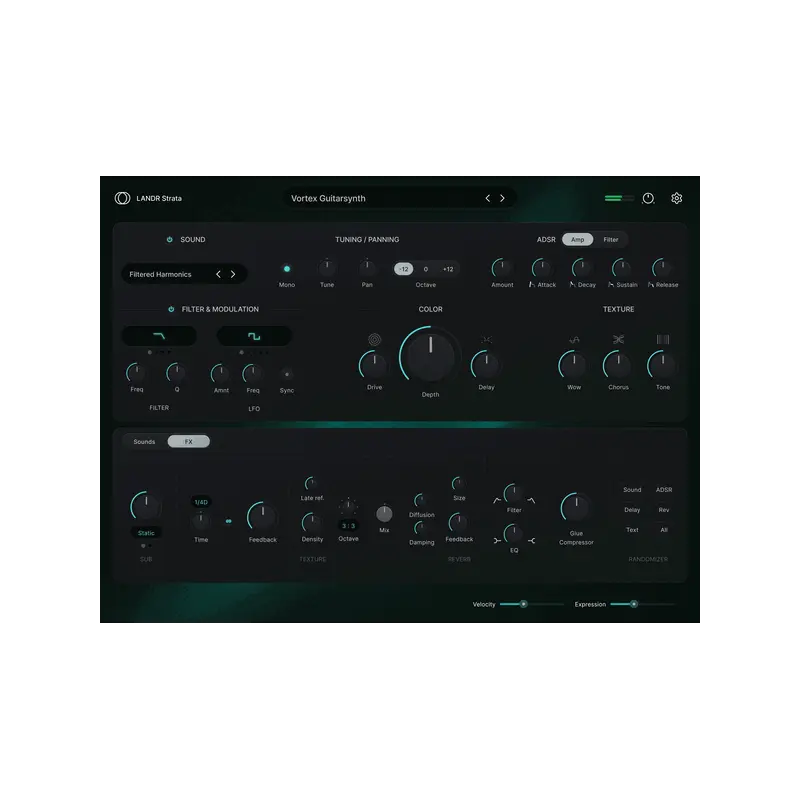The image size is (800, 800).
Task: Click the Tune knob
Action: pos(327,267)
